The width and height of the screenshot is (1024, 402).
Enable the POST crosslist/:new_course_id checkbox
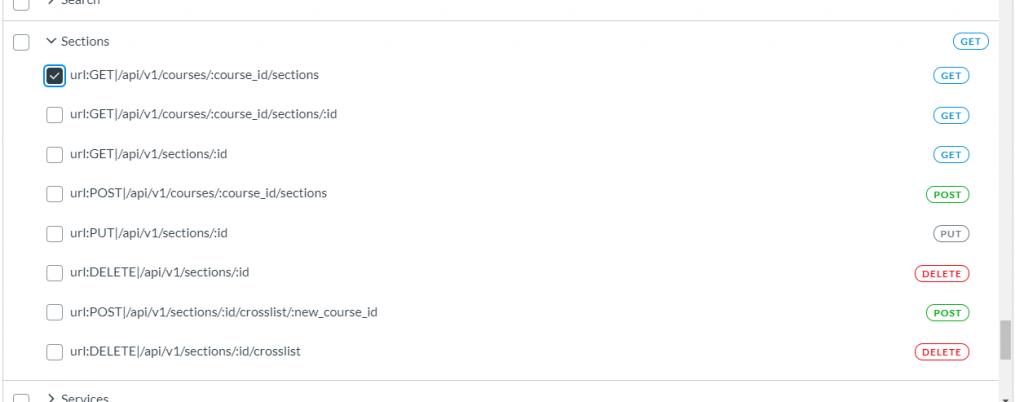pos(54,313)
